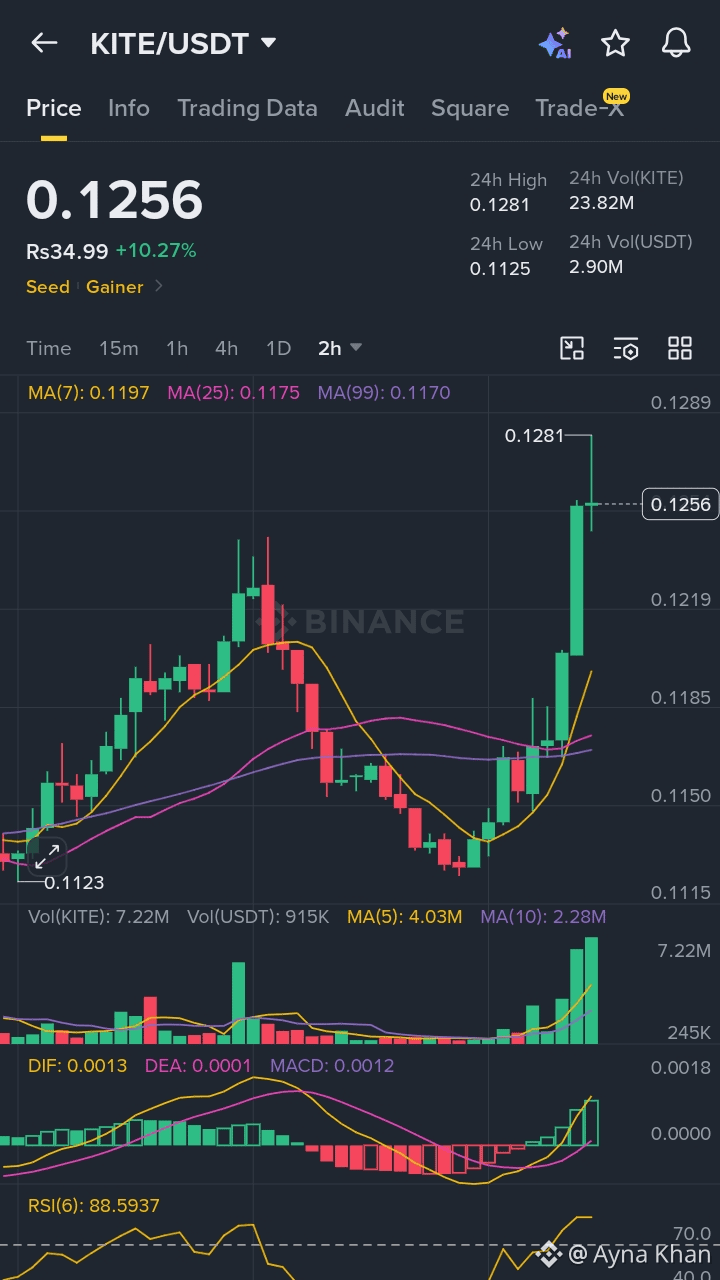Switch to the Trade-X tab
Image resolution: width=720 pixels, height=1280 pixels.
tap(580, 108)
